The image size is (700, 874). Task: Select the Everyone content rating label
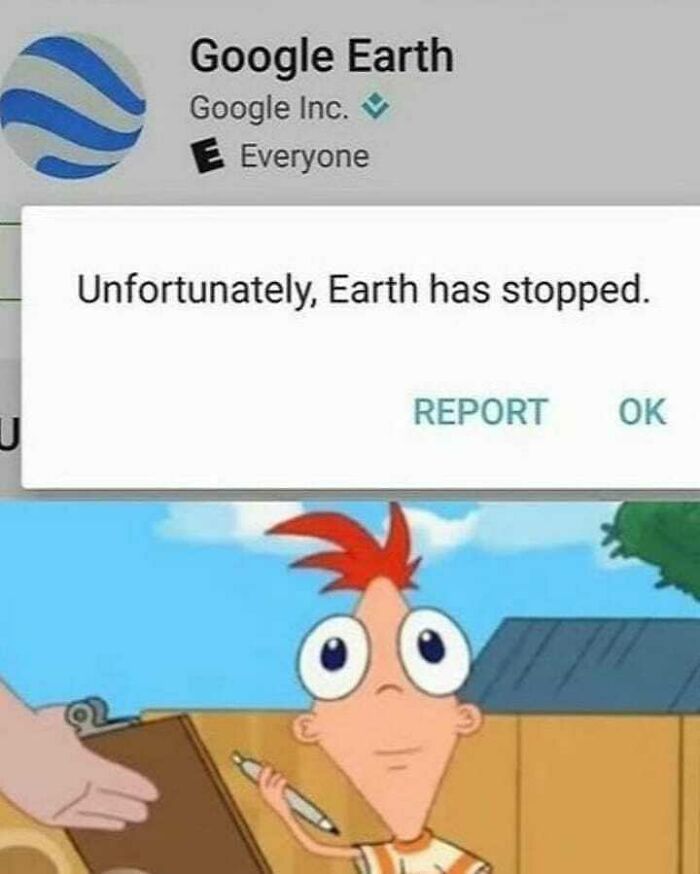304,157
